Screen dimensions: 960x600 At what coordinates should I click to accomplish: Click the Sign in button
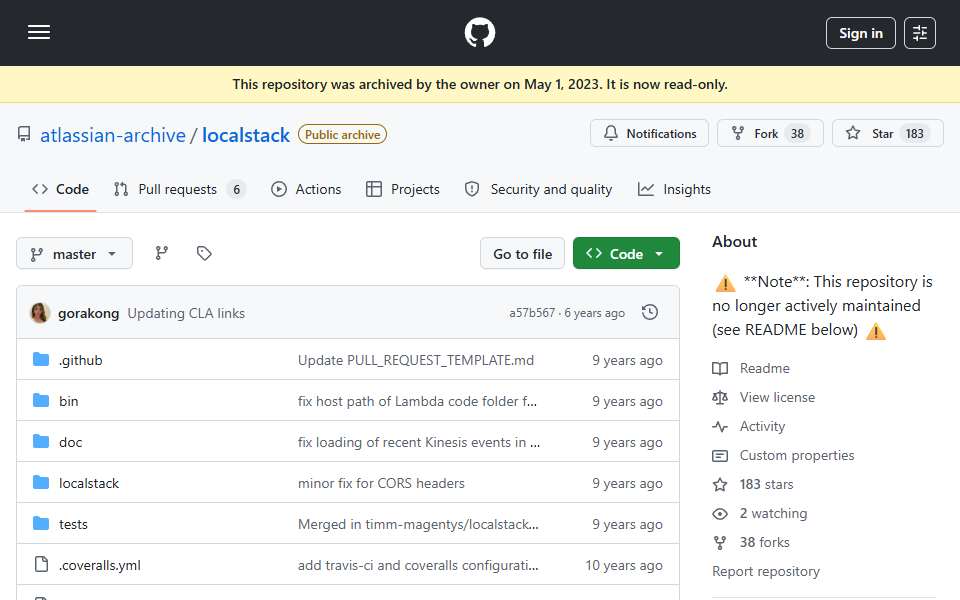tap(860, 33)
